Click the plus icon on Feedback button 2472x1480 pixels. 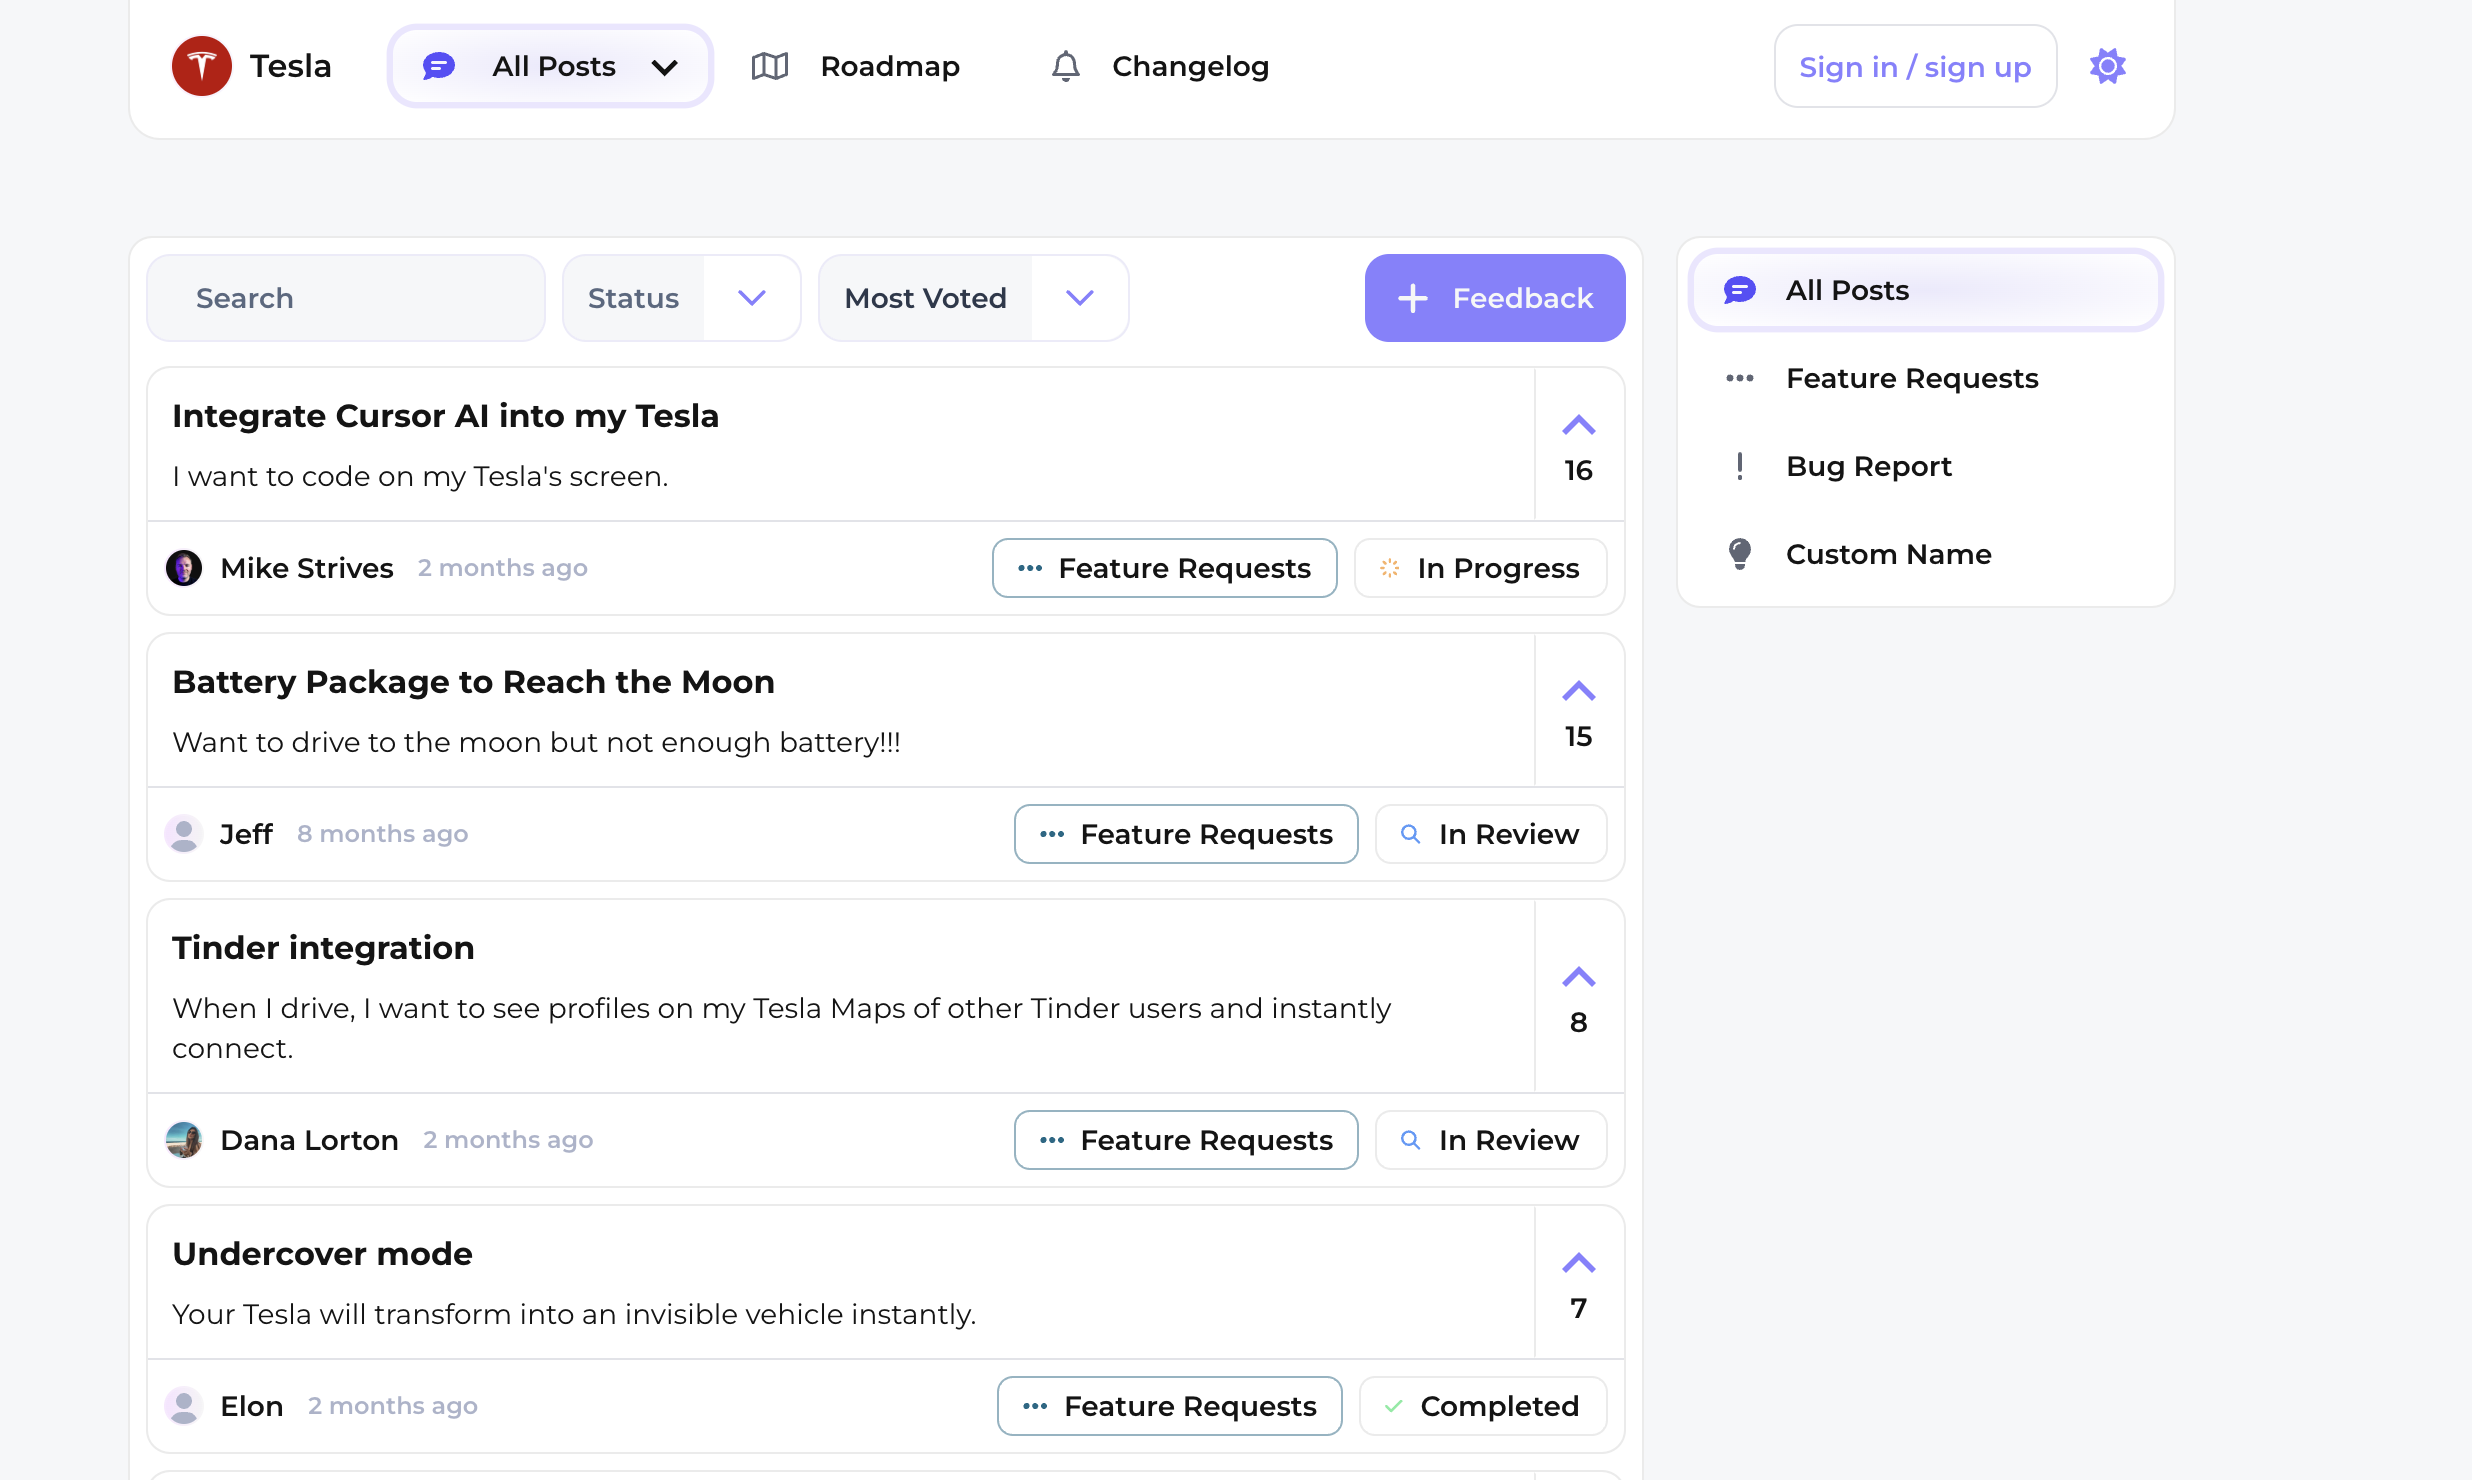(x=1413, y=298)
